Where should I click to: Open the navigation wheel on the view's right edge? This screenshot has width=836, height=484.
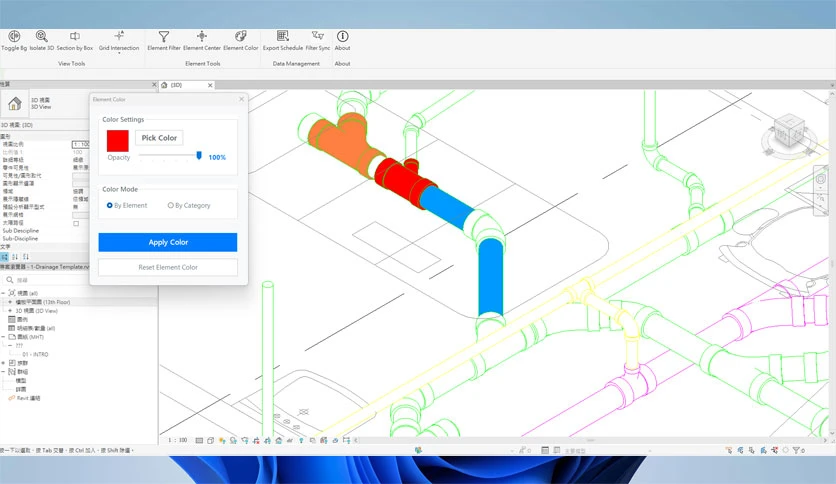click(x=821, y=179)
